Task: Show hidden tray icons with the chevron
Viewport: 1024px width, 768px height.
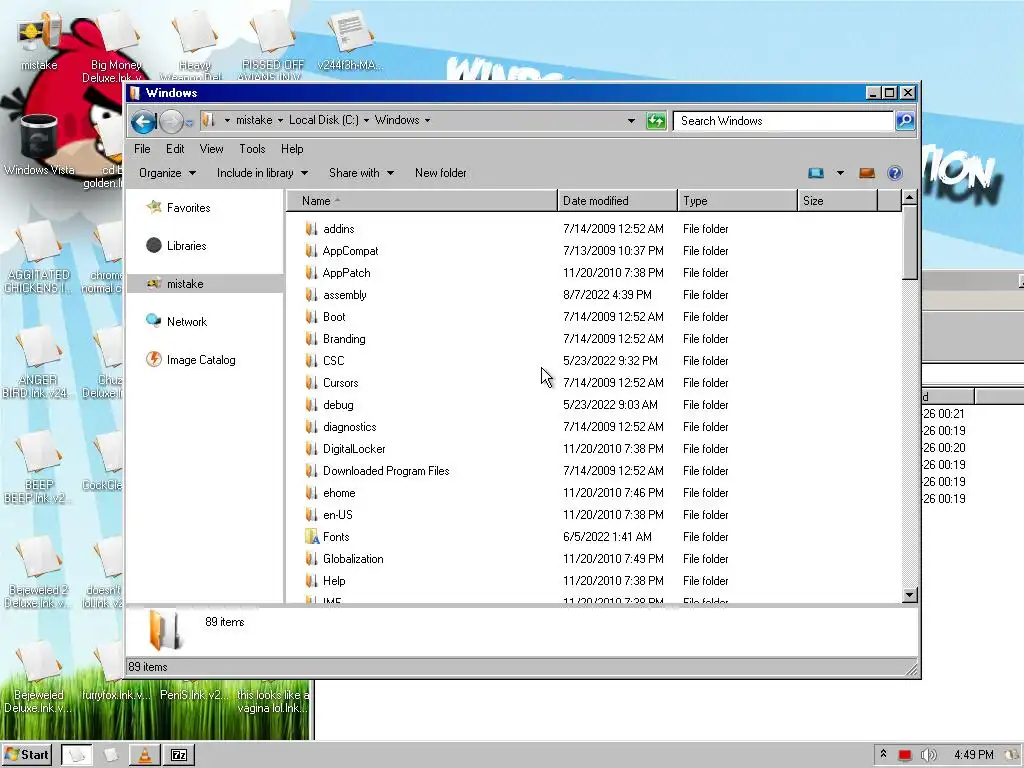Action: click(x=884, y=754)
